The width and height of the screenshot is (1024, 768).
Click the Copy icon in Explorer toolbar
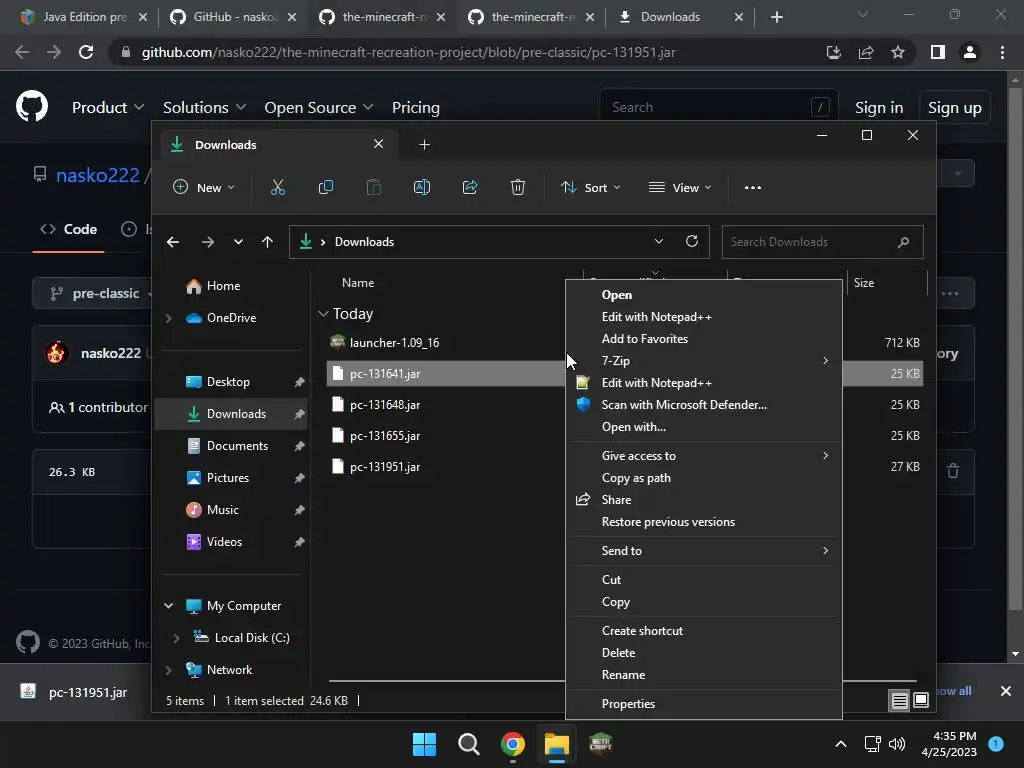click(x=325, y=187)
